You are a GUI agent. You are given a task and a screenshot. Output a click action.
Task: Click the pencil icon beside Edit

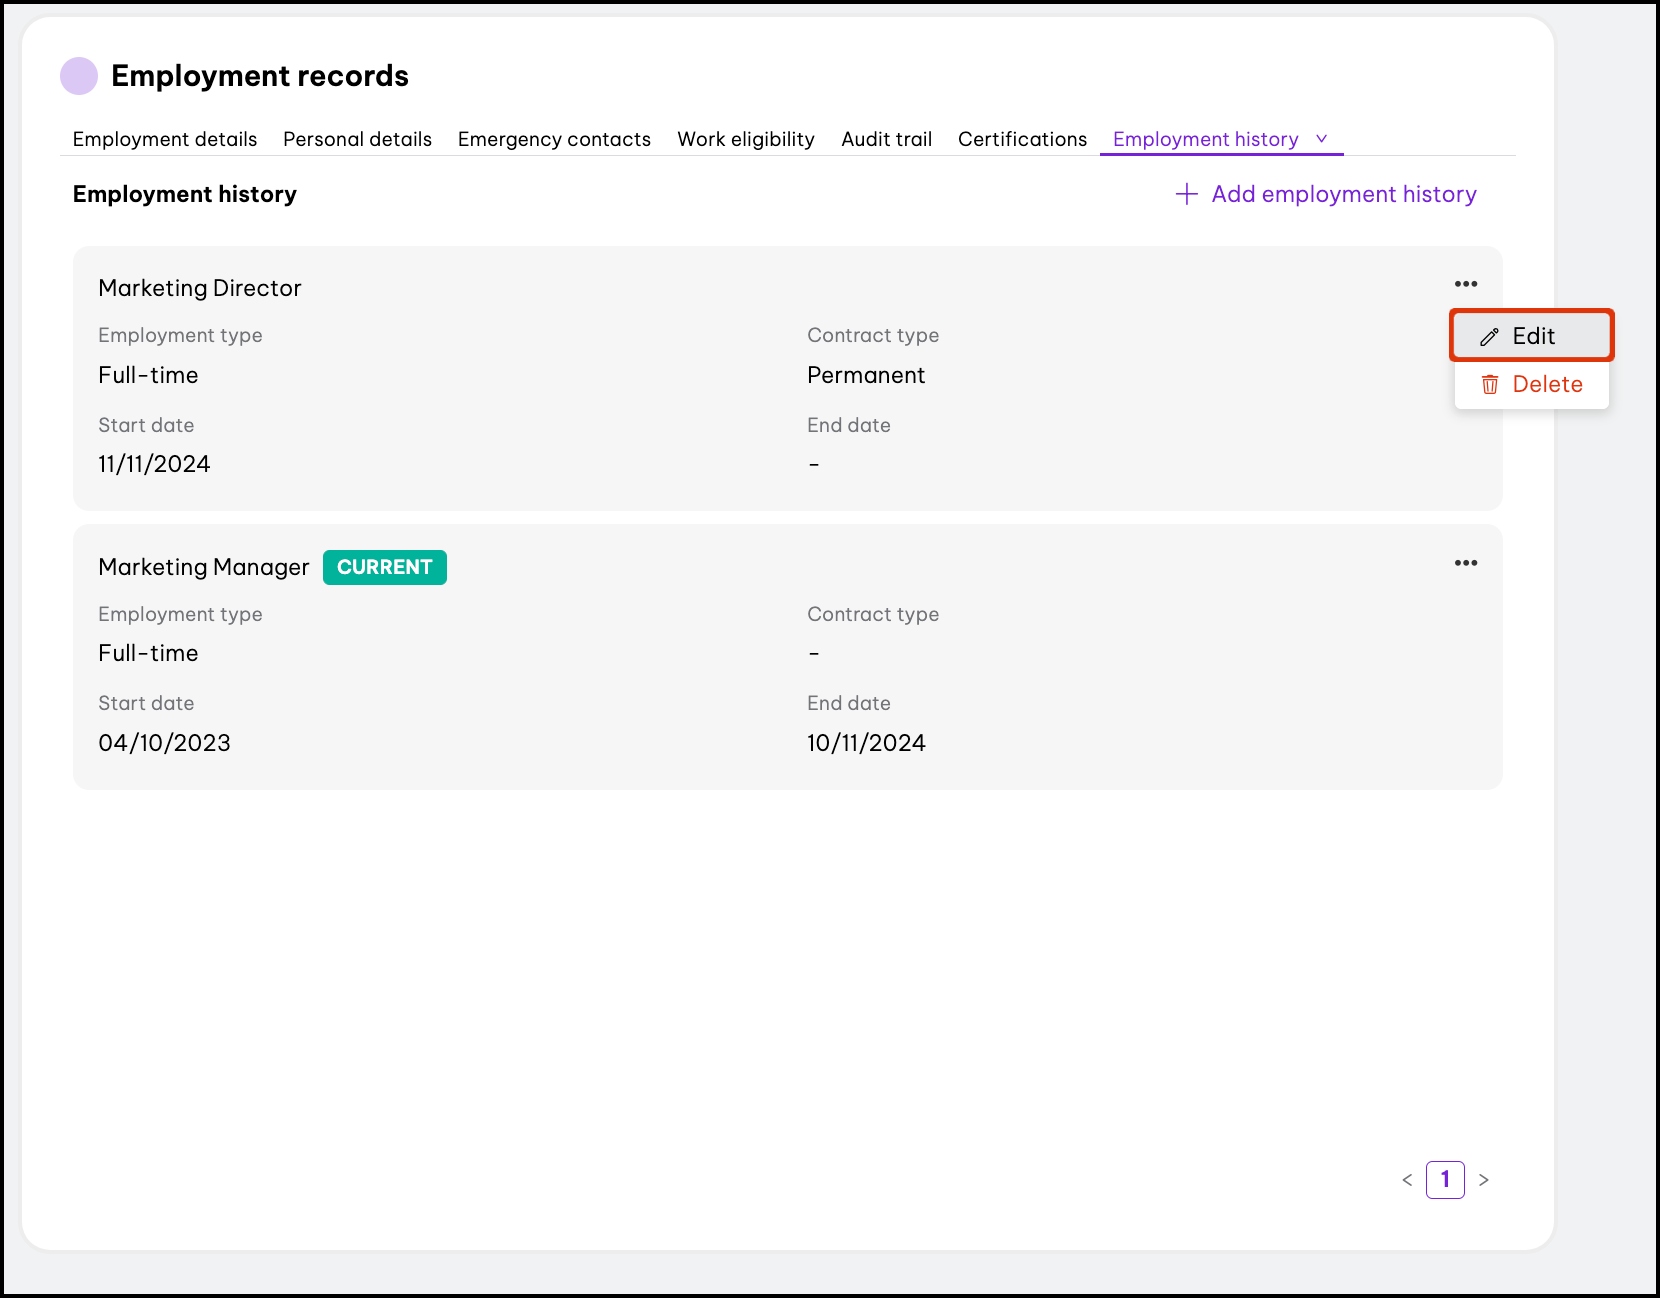[x=1489, y=337]
